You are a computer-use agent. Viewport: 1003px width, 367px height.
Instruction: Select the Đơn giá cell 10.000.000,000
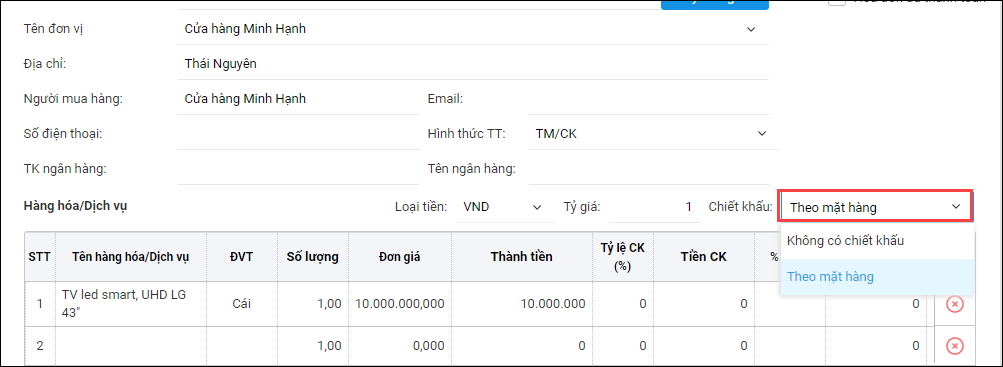point(399,304)
